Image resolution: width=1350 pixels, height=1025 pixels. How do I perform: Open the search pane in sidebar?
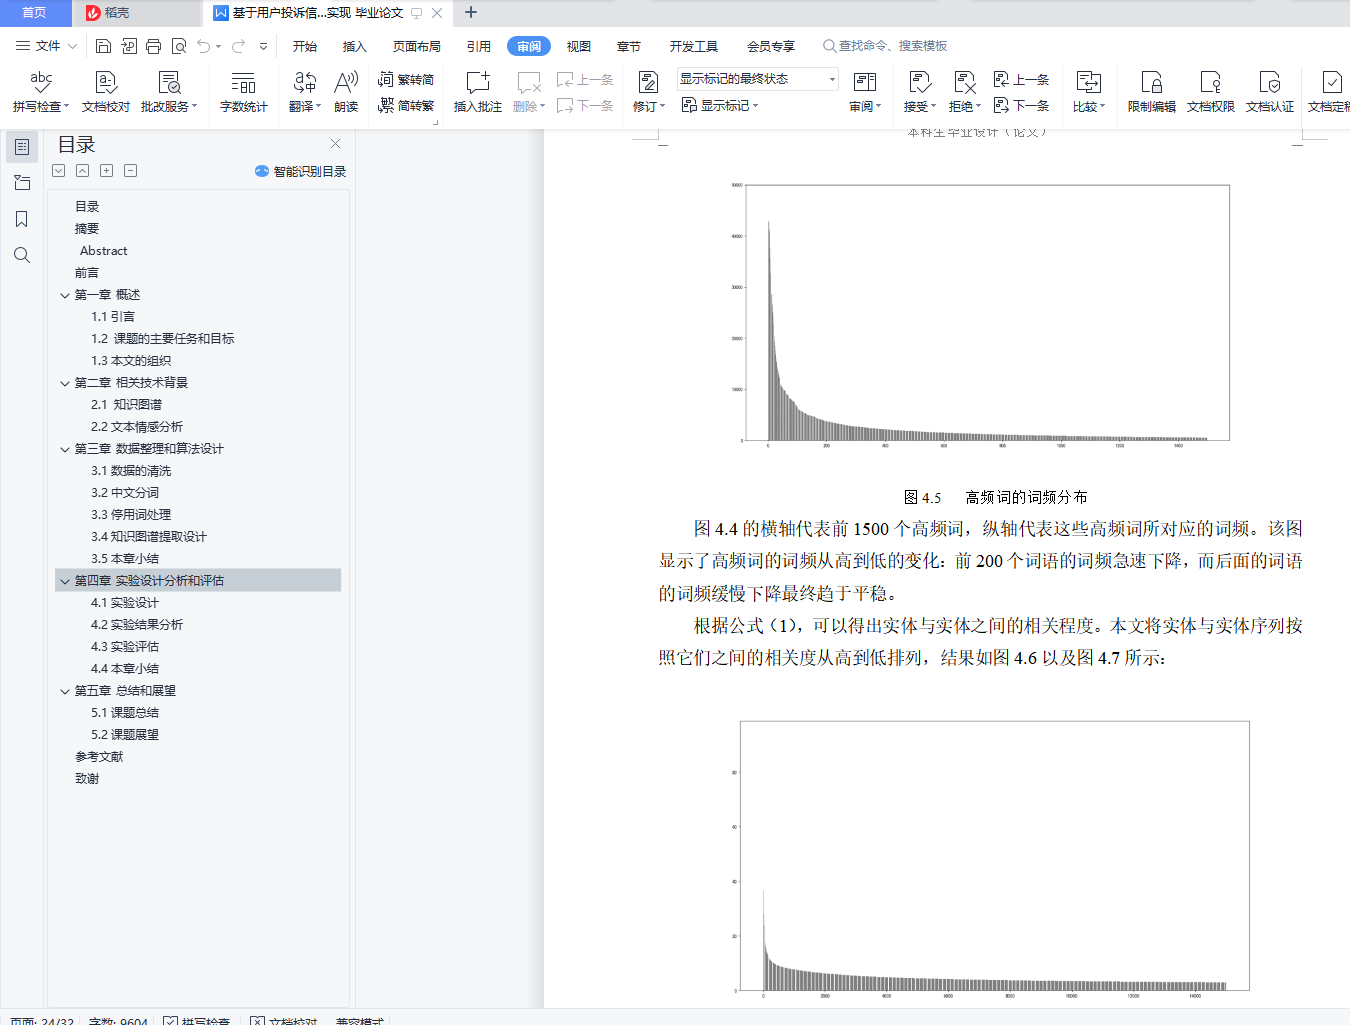22,255
